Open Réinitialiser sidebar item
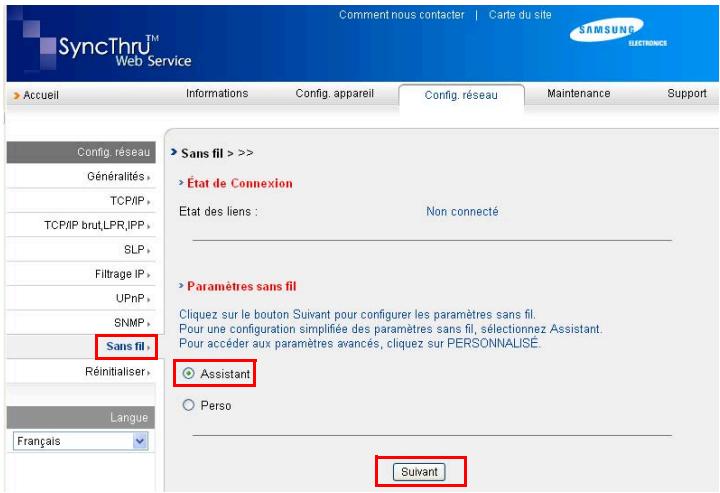720x493 pixels. [115, 371]
